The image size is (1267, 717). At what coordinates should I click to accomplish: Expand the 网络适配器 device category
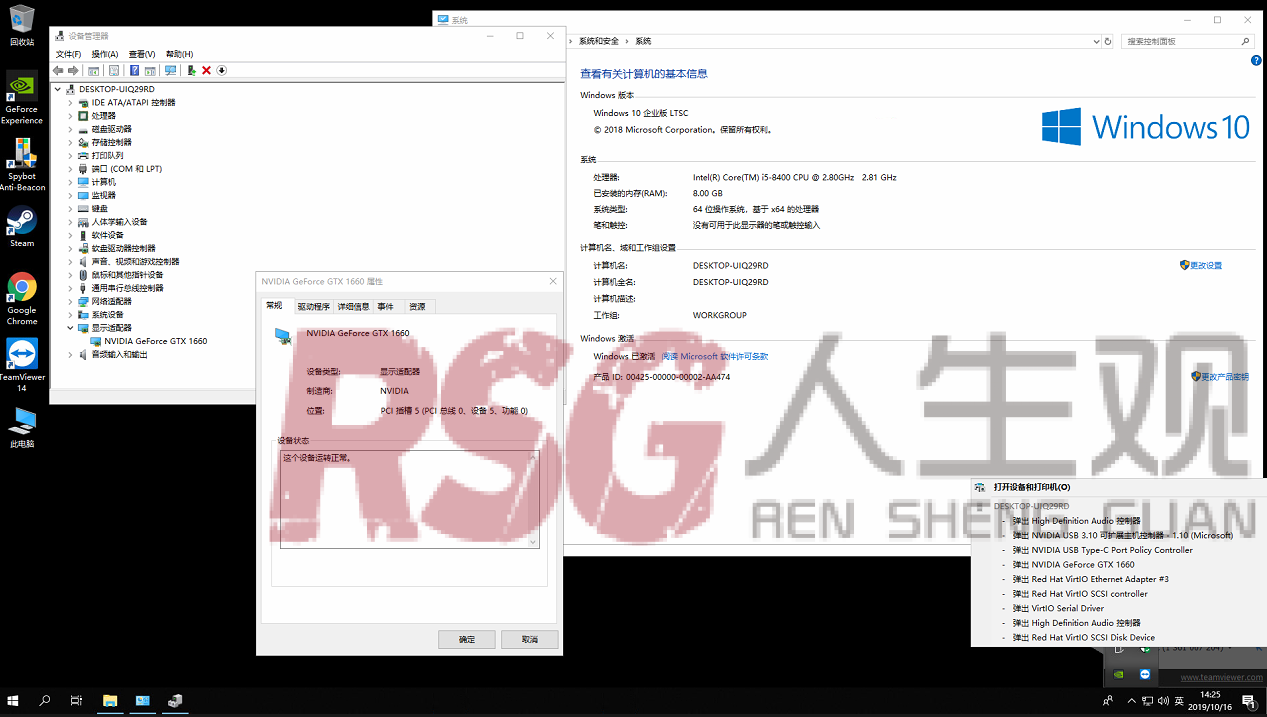[x=70, y=301]
